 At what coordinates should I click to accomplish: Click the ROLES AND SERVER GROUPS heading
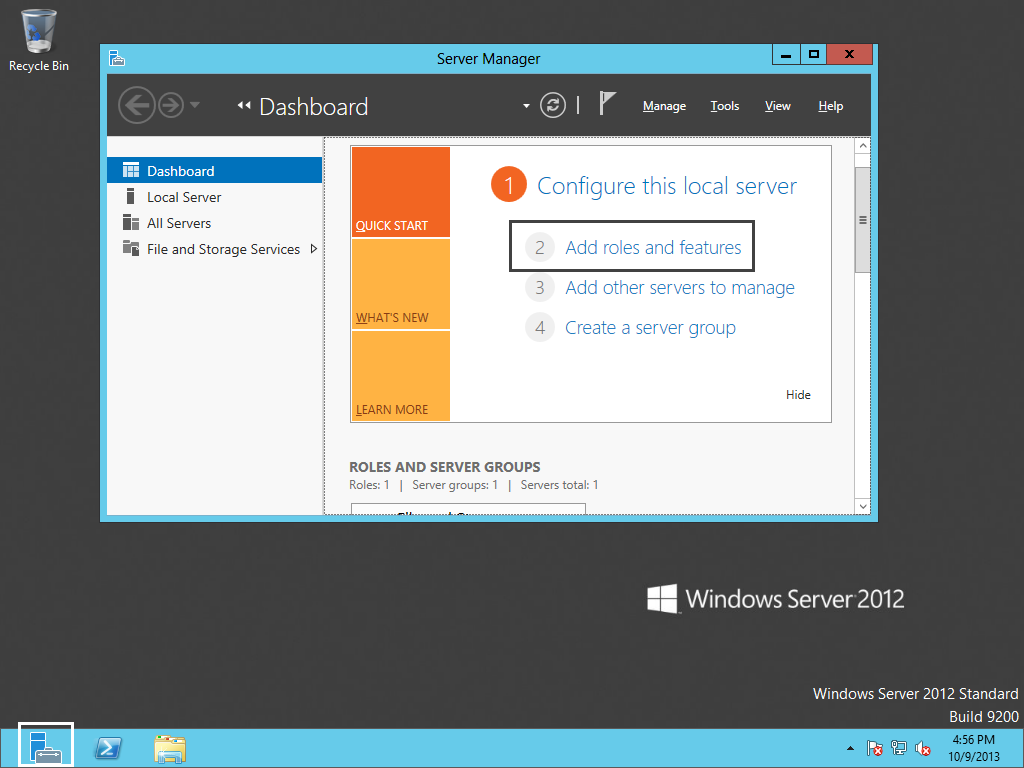click(x=445, y=467)
